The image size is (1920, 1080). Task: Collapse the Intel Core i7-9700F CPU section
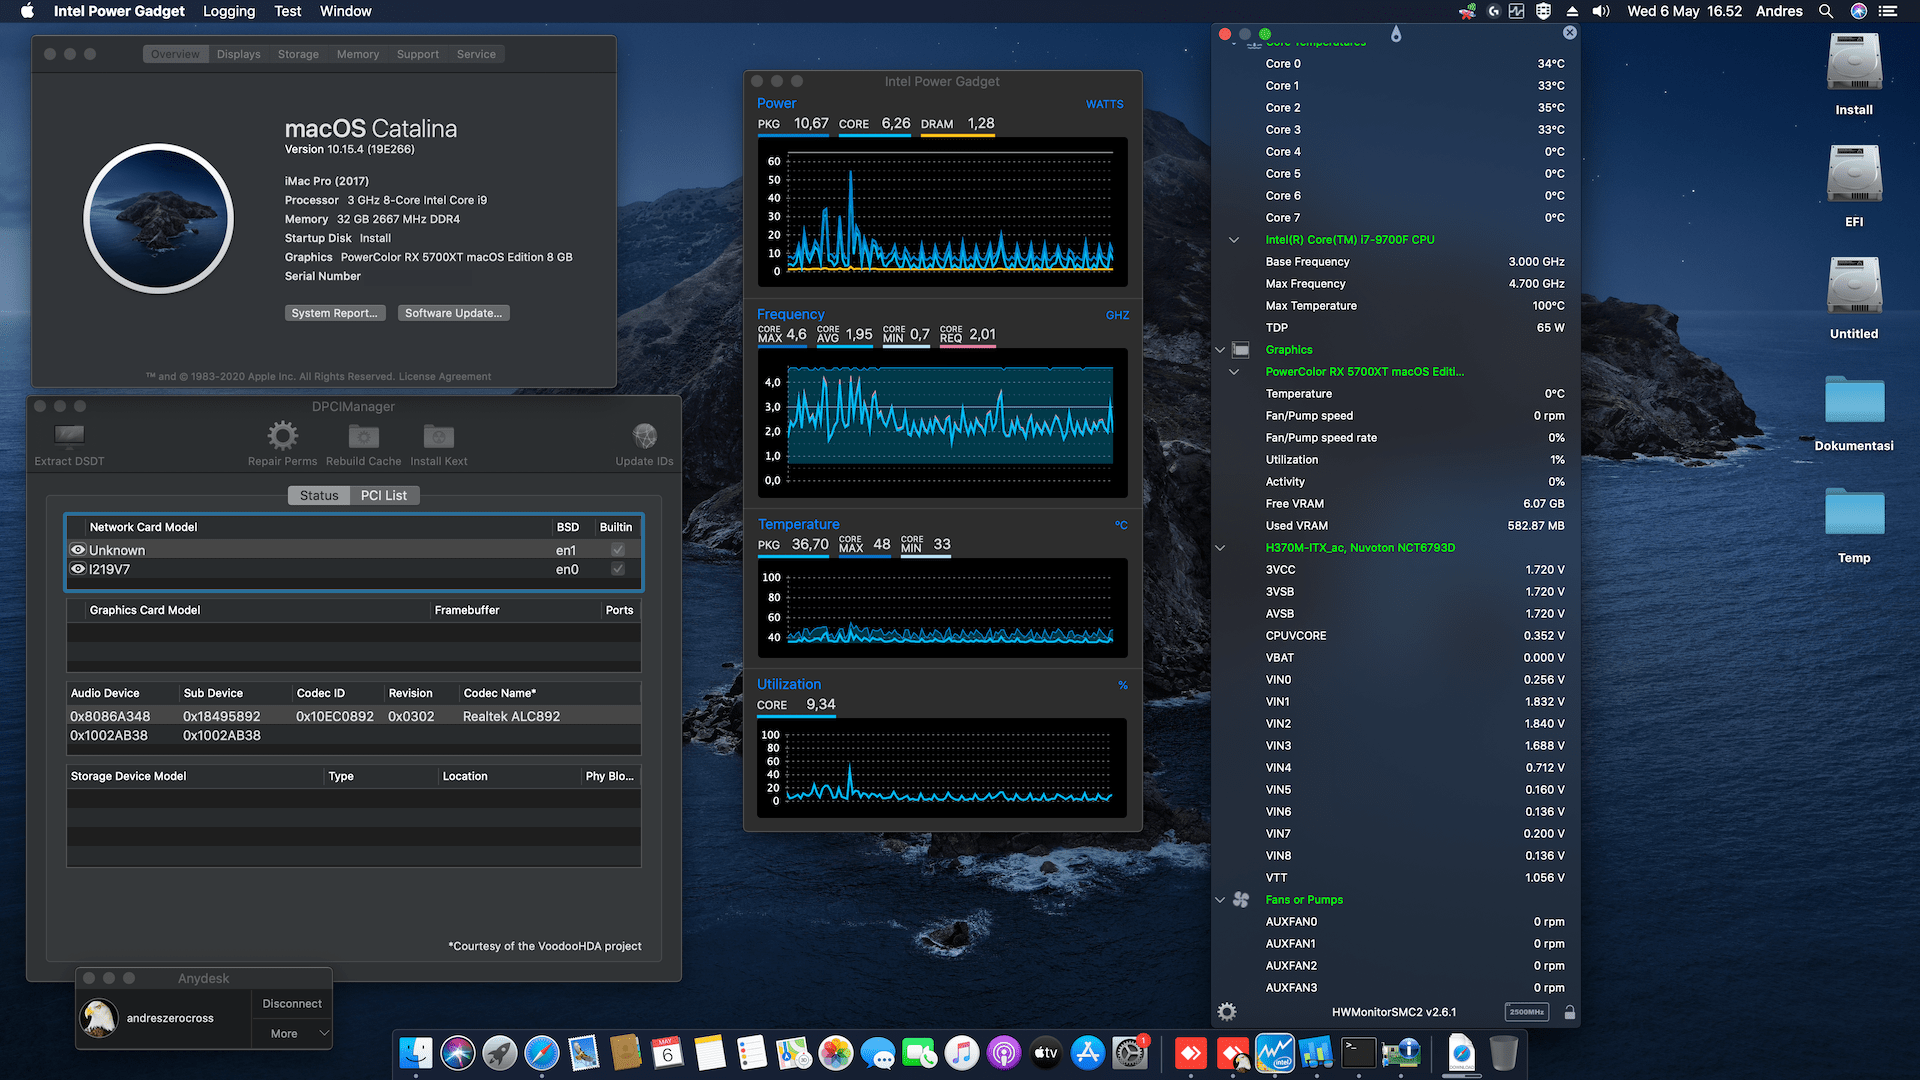pos(1234,239)
